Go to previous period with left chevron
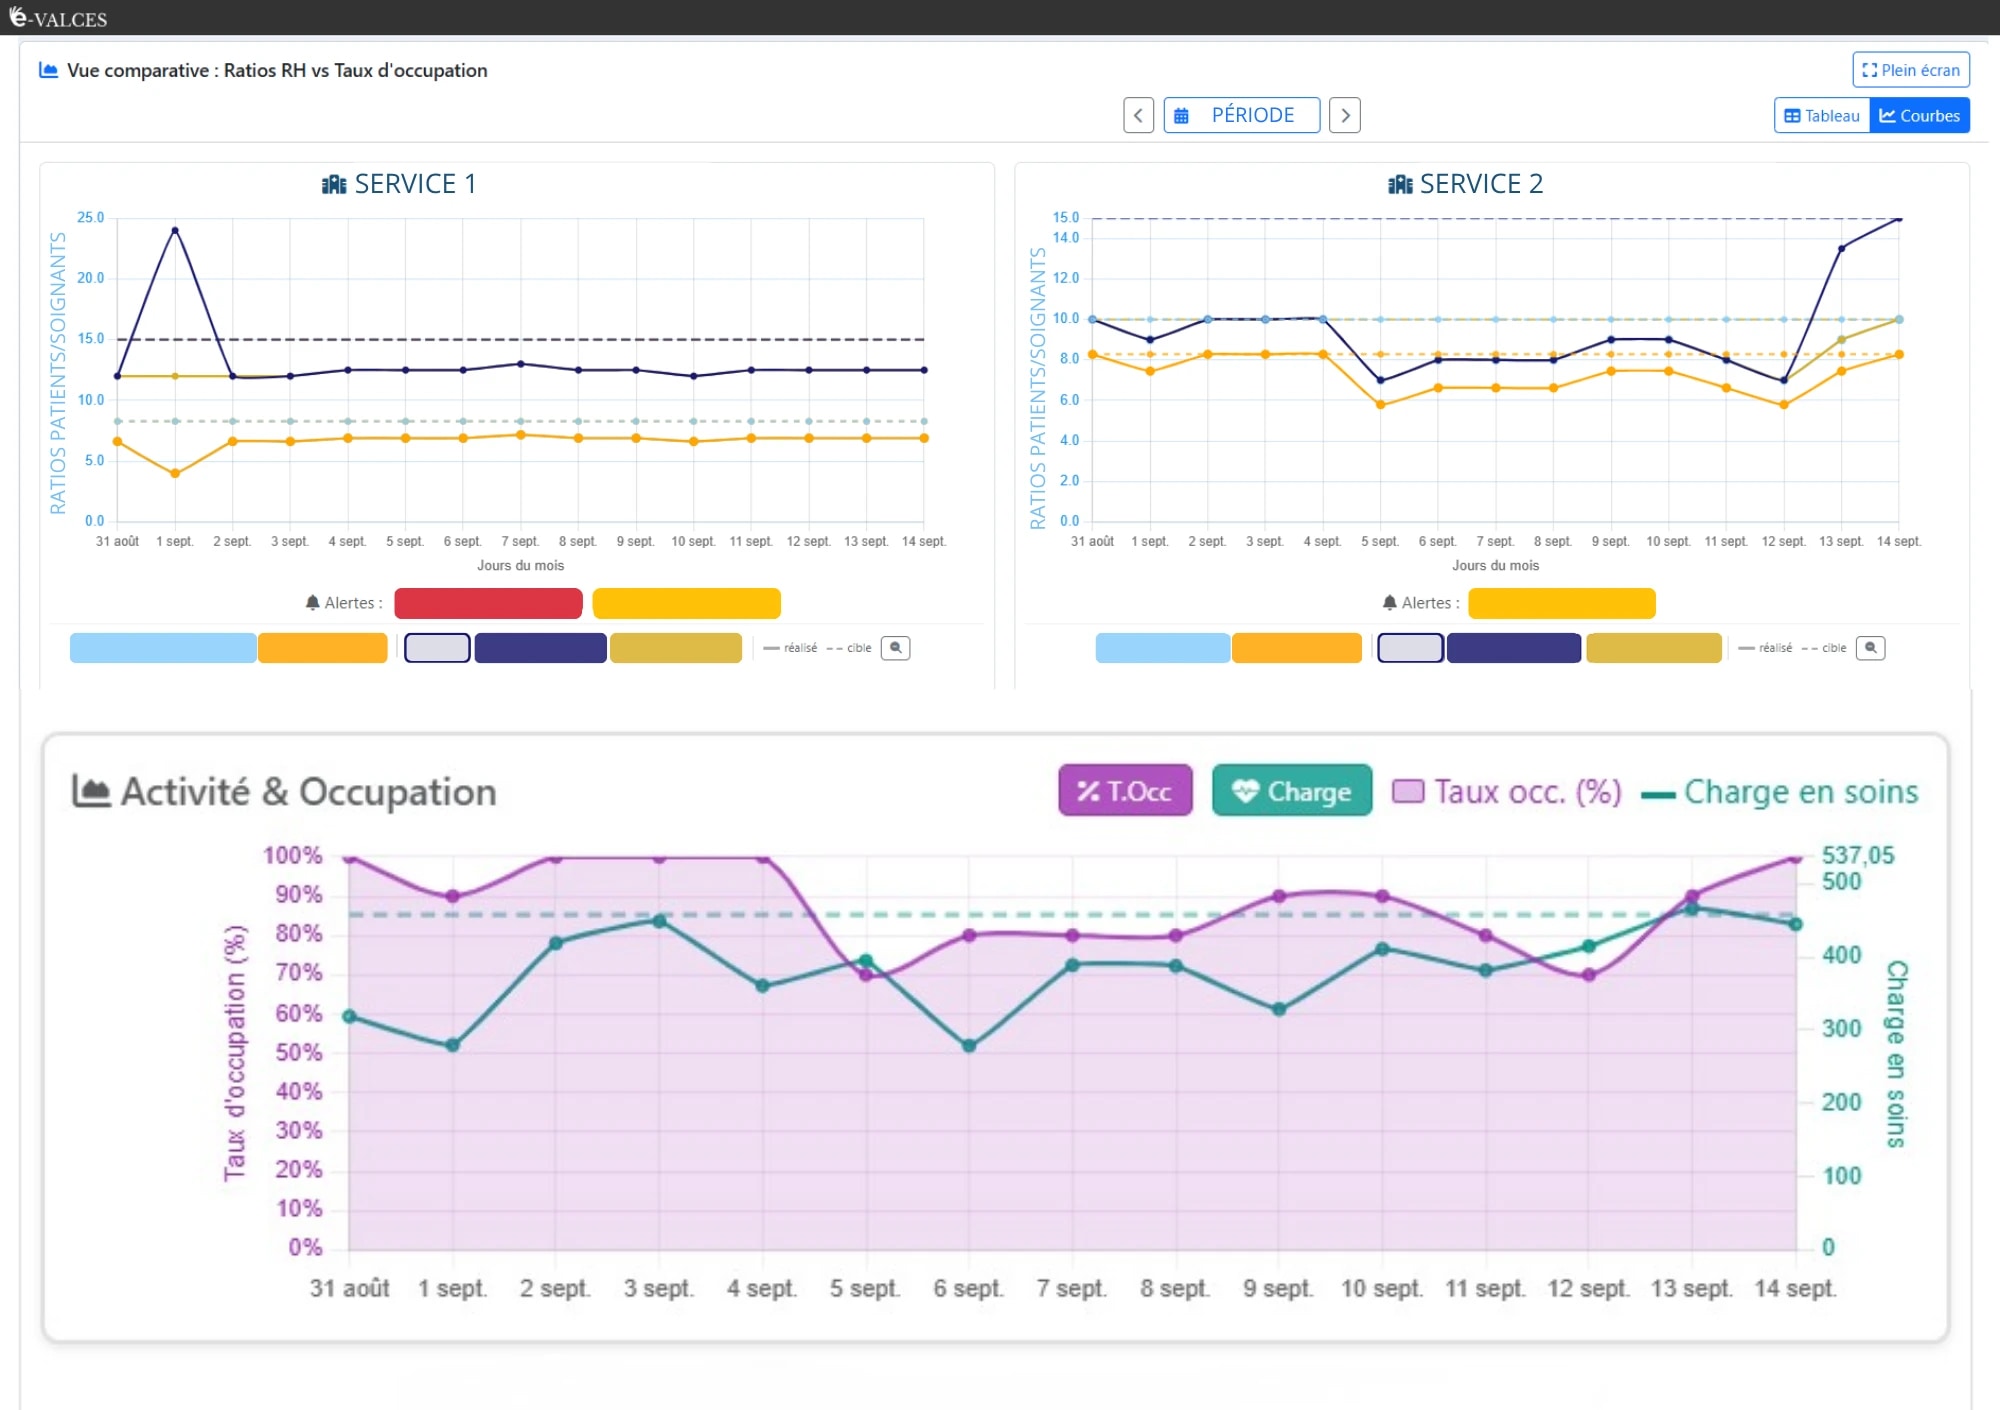The height and width of the screenshot is (1410, 2000). pos(1138,115)
